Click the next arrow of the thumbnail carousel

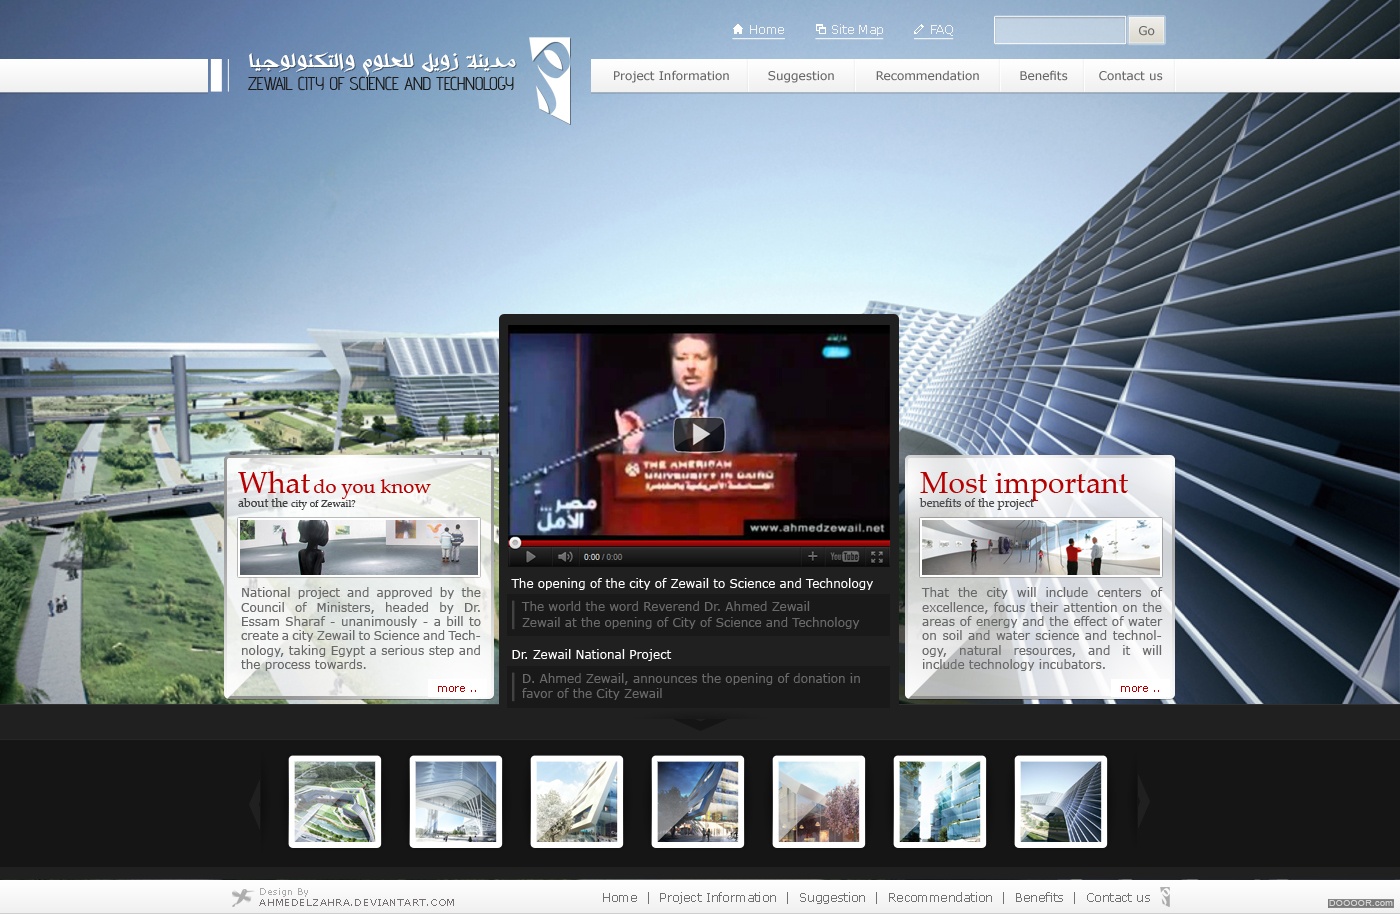pos(1144,801)
